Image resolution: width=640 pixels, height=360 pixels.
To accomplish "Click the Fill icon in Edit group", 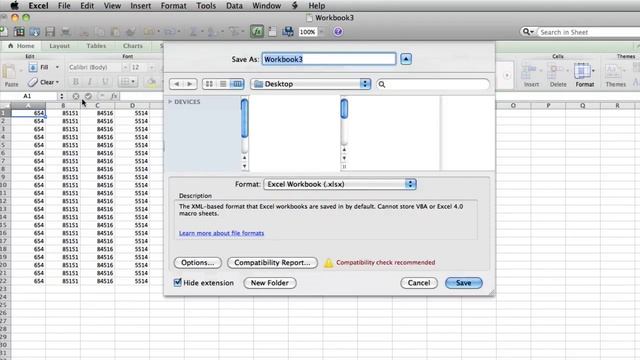I will pyautogui.click(x=33, y=67).
